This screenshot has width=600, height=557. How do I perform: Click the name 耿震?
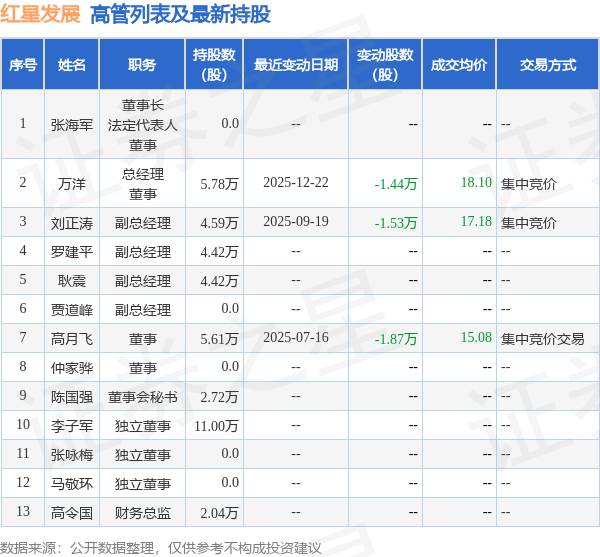pos(72,281)
